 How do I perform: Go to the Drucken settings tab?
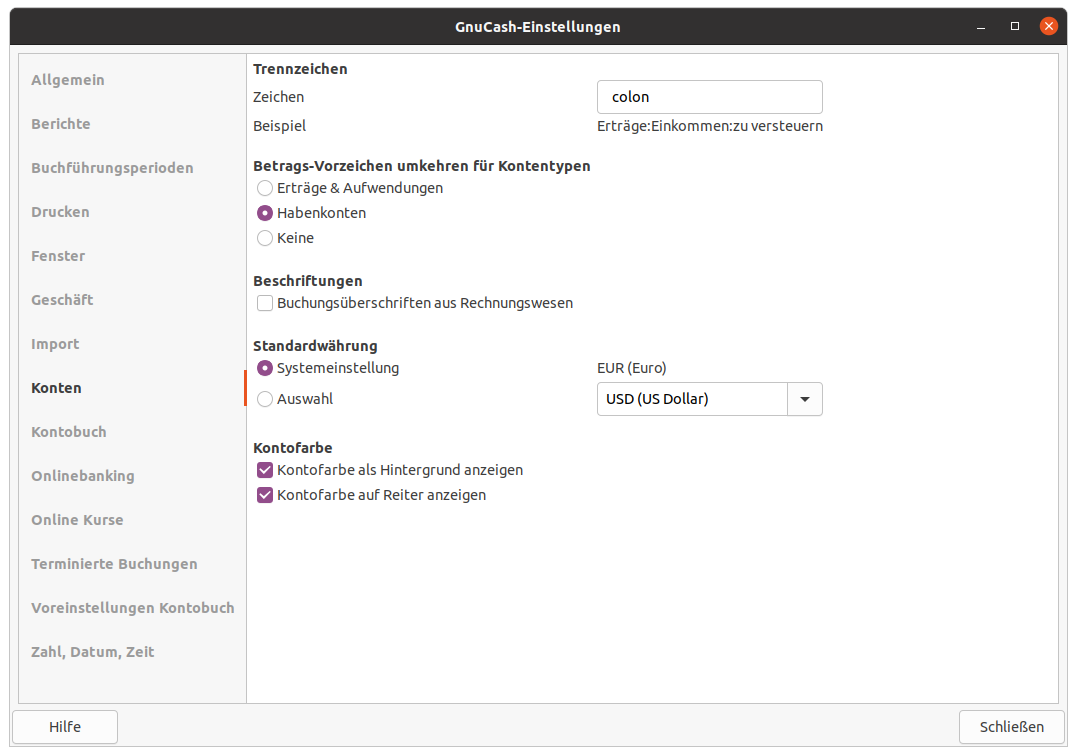pyautogui.click(x=60, y=212)
